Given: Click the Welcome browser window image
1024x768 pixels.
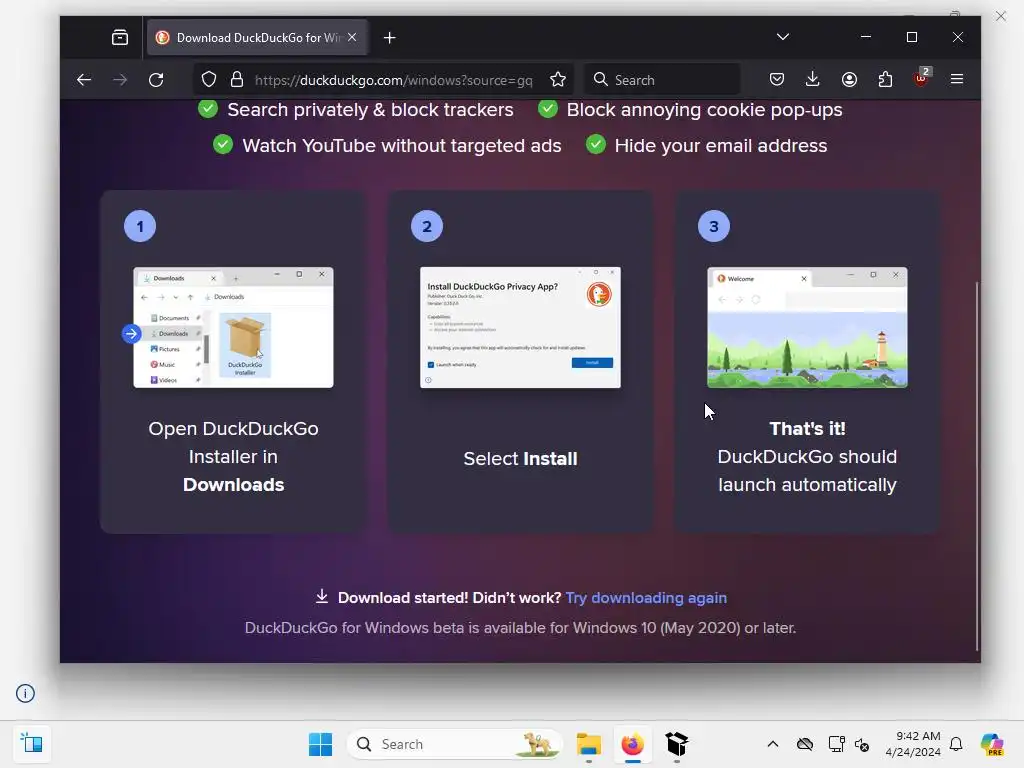Looking at the screenshot, I should click(x=807, y=327).
